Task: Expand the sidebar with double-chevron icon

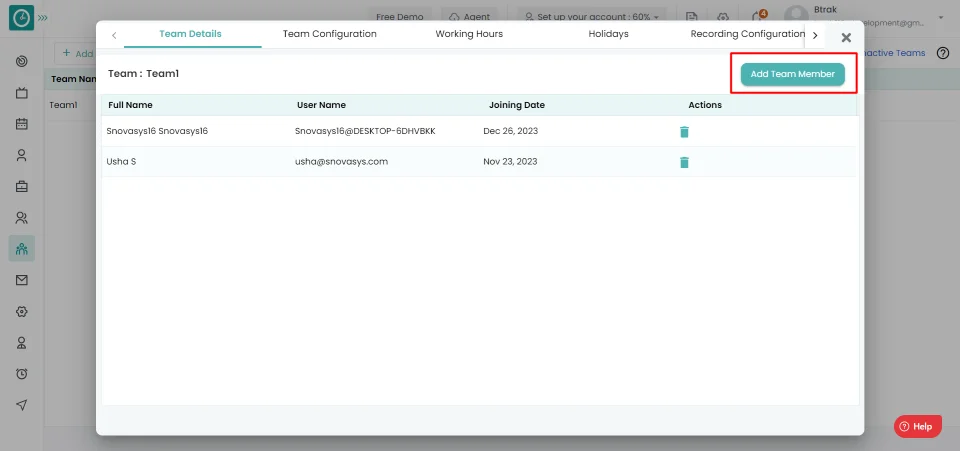Action: click(42, 18)
